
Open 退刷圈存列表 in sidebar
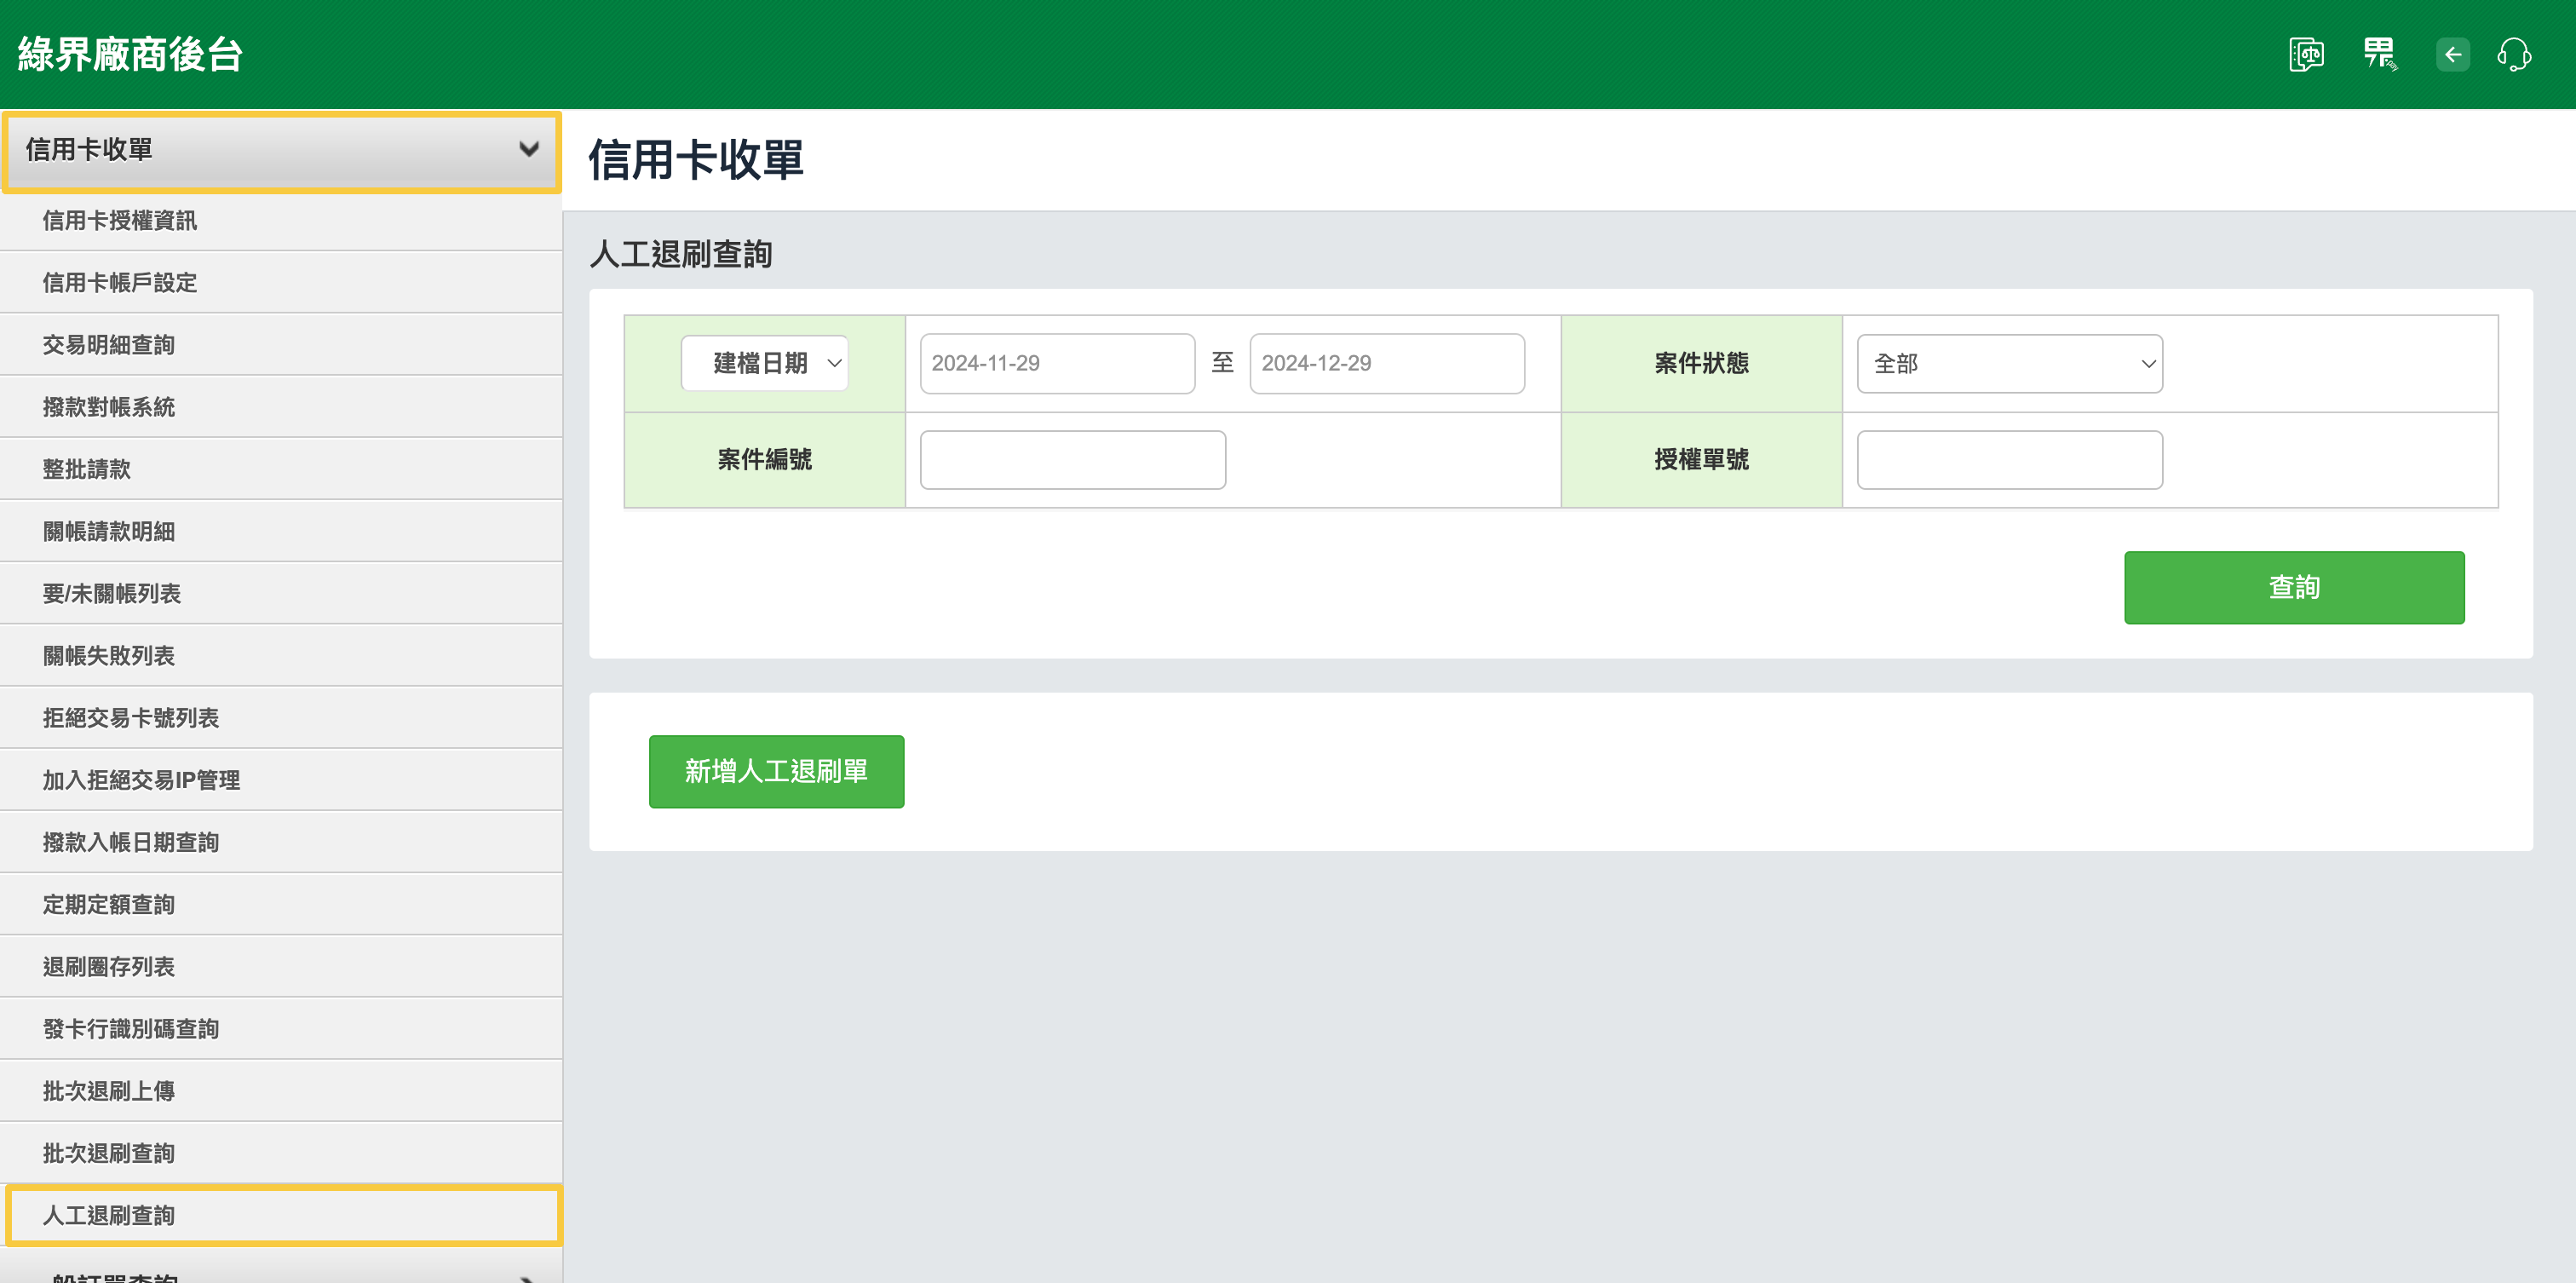[x=109, y=966]
